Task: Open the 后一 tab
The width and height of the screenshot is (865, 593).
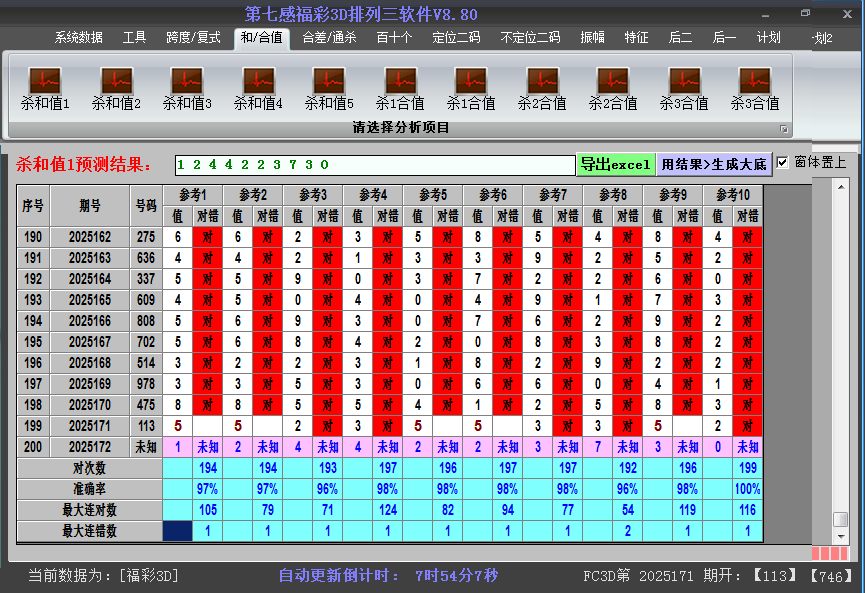Action: [724, 38]
